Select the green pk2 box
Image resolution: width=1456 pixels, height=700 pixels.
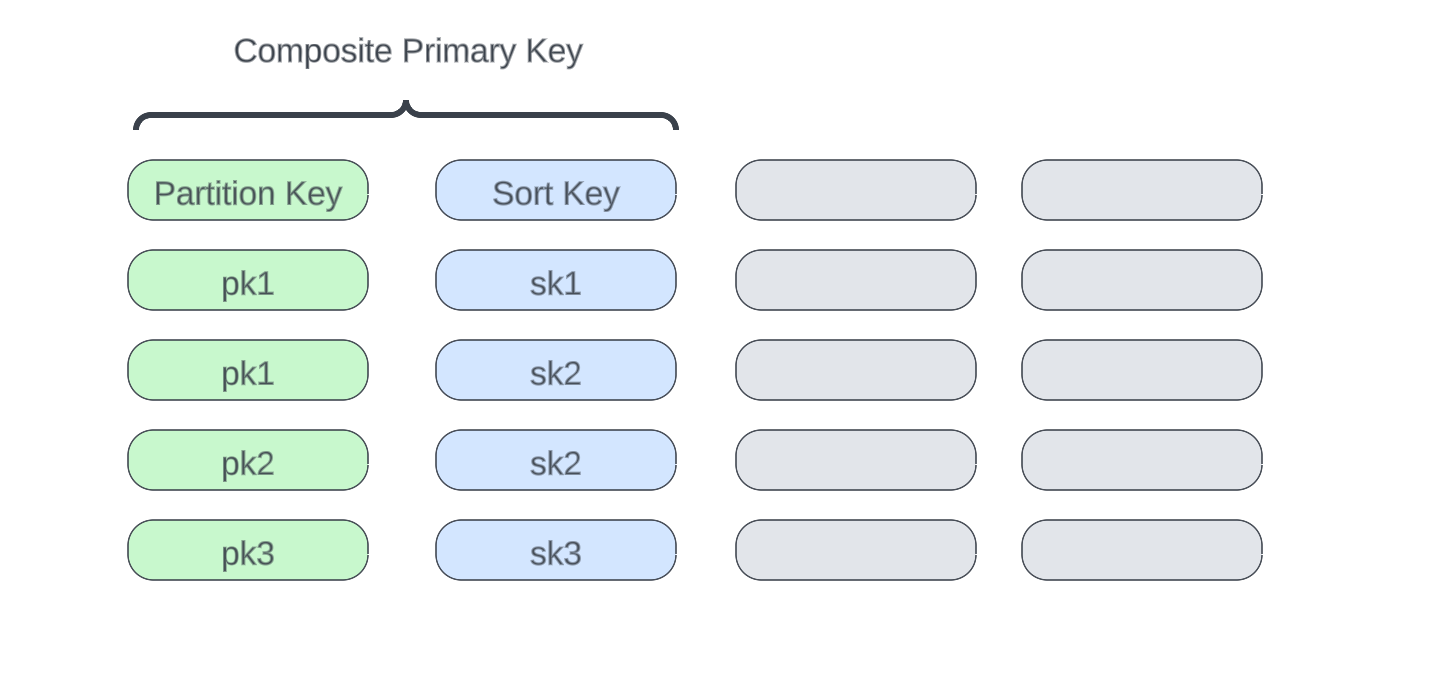(248, 460)
